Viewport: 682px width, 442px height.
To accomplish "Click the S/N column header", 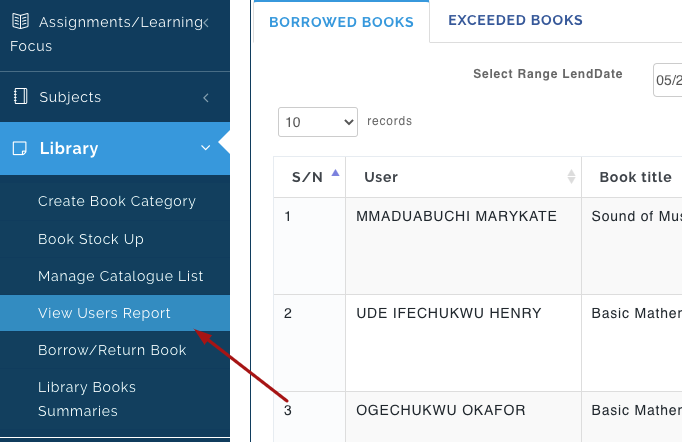I will pos(310,177).
